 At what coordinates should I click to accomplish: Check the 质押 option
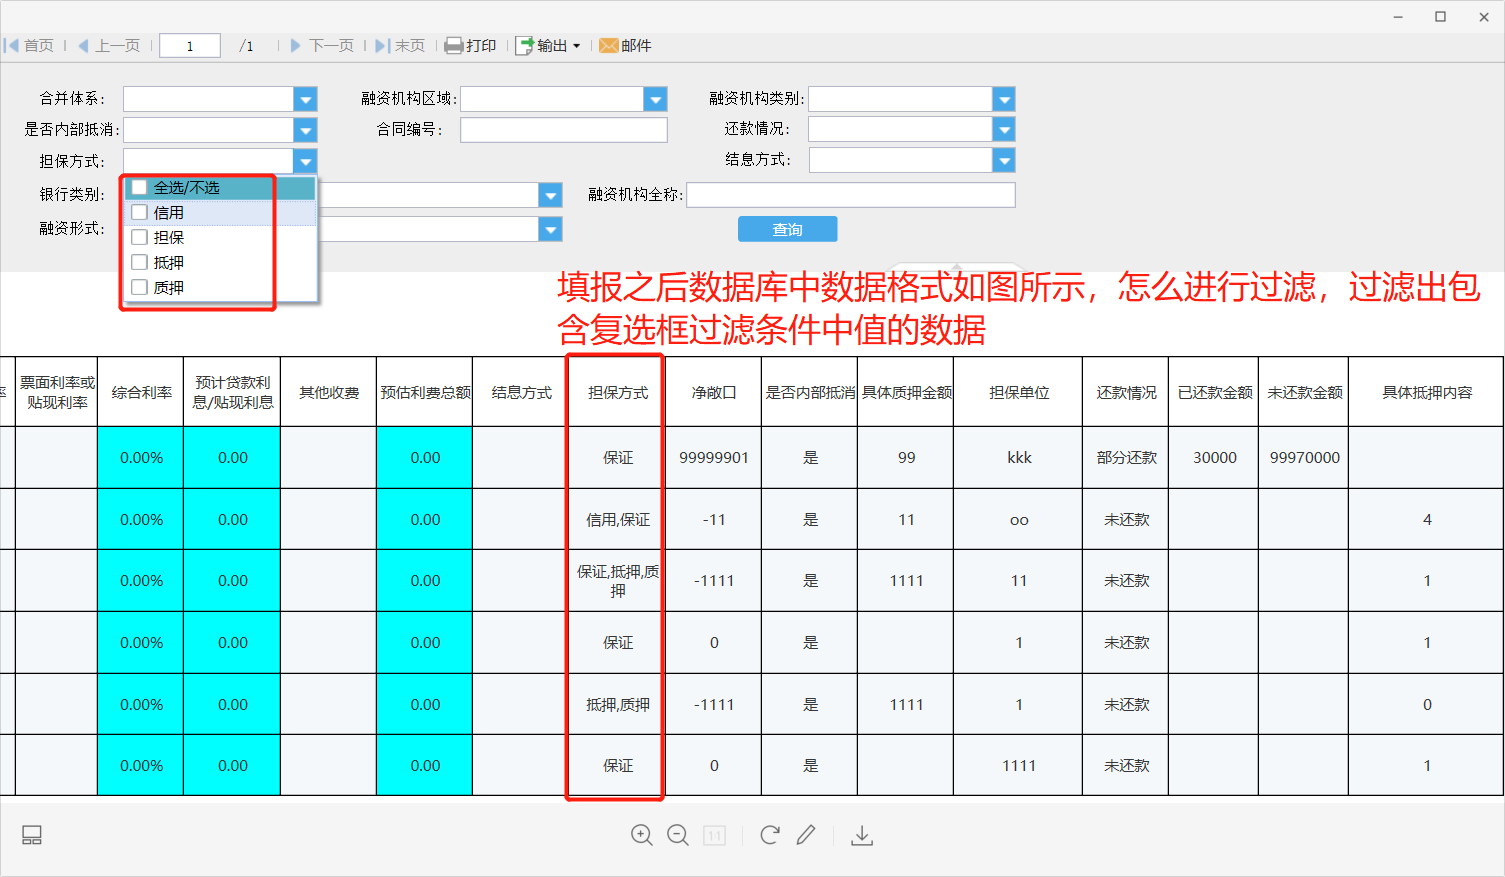140,287
